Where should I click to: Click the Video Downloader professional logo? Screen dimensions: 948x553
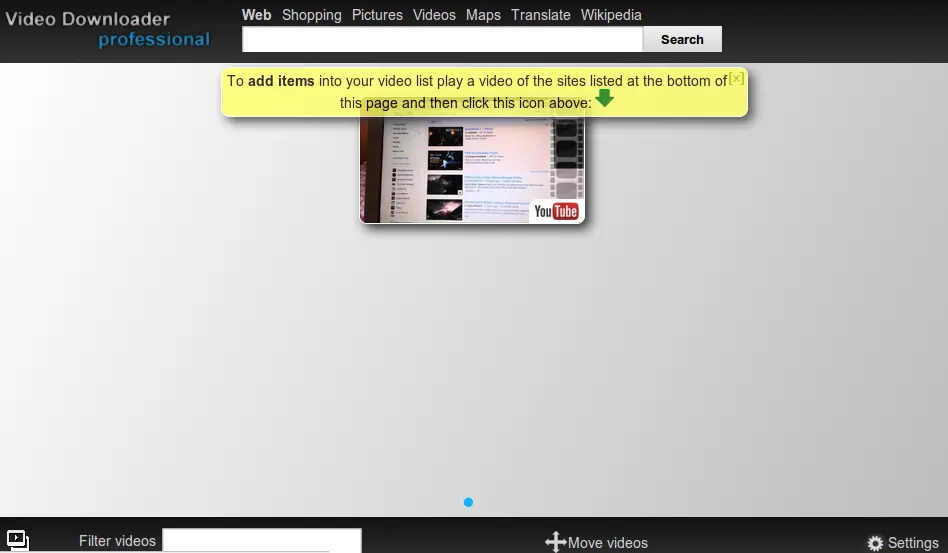coord(108,29)
